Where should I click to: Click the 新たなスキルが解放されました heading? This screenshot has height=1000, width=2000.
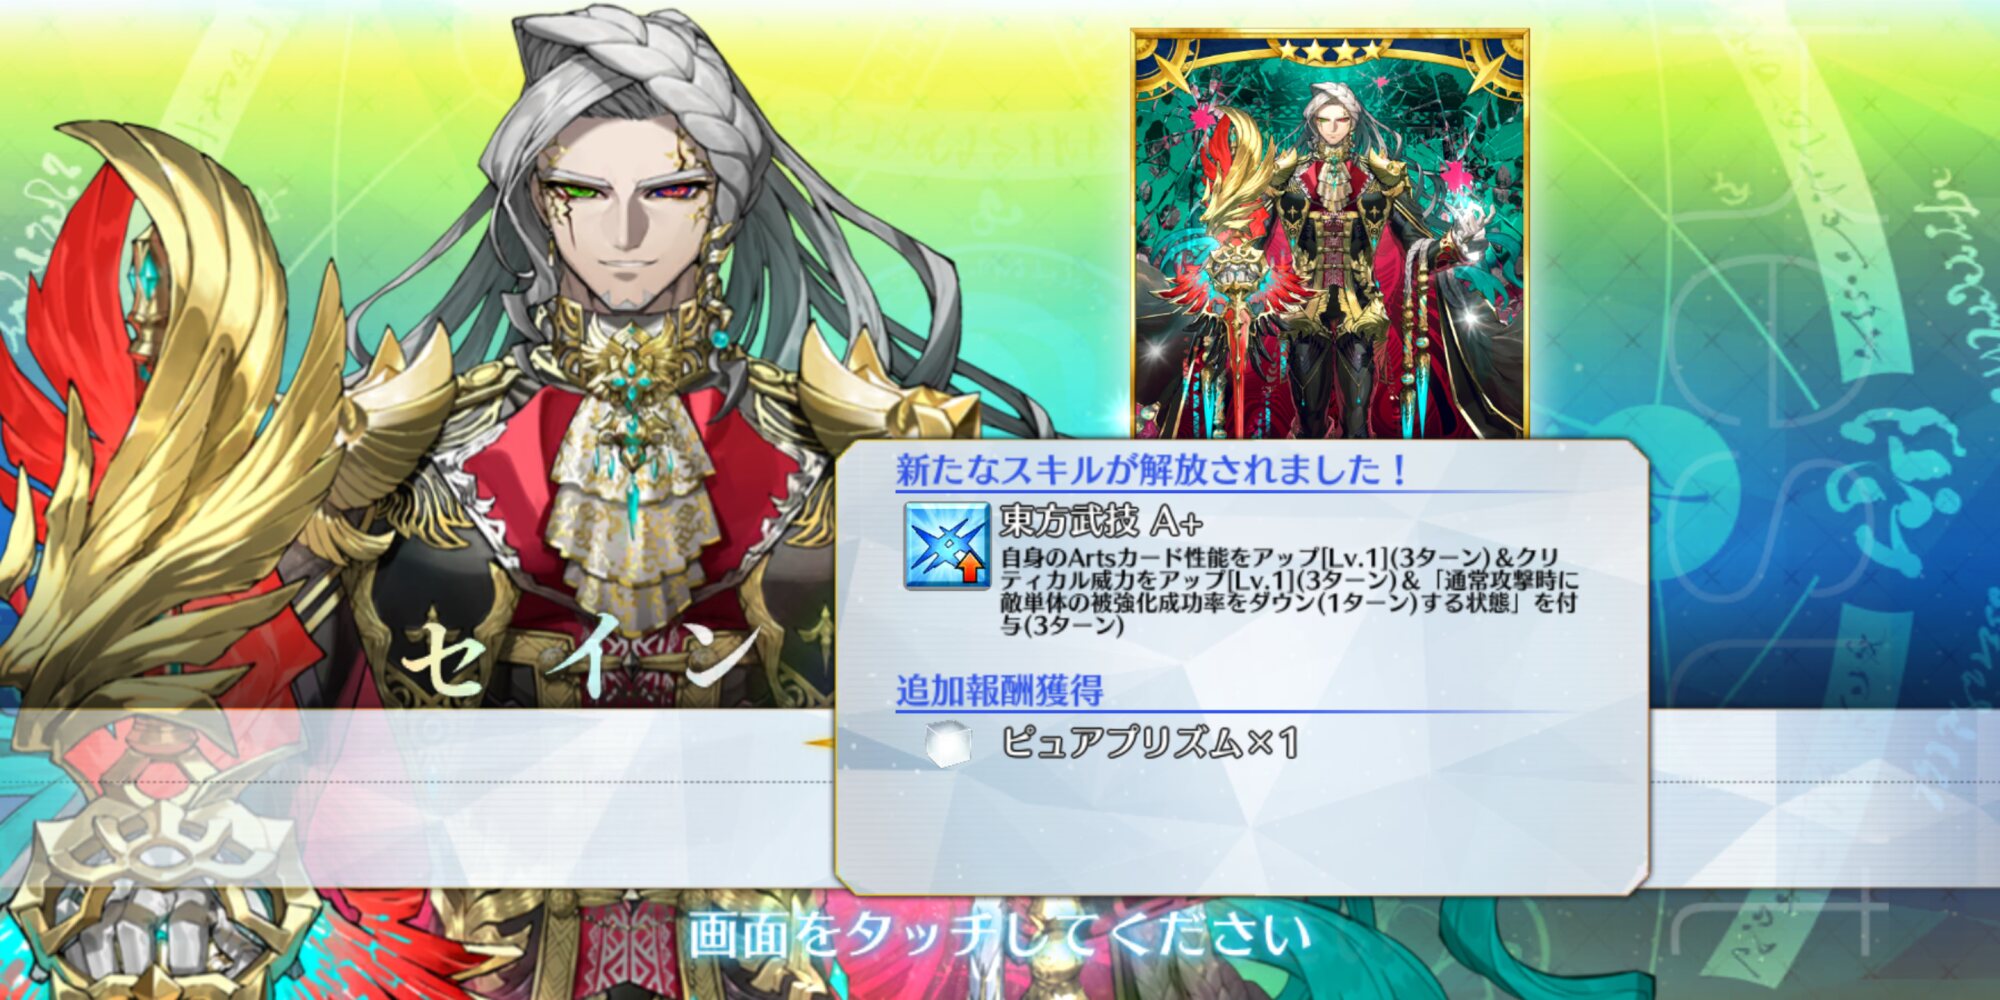[1151, 470]
